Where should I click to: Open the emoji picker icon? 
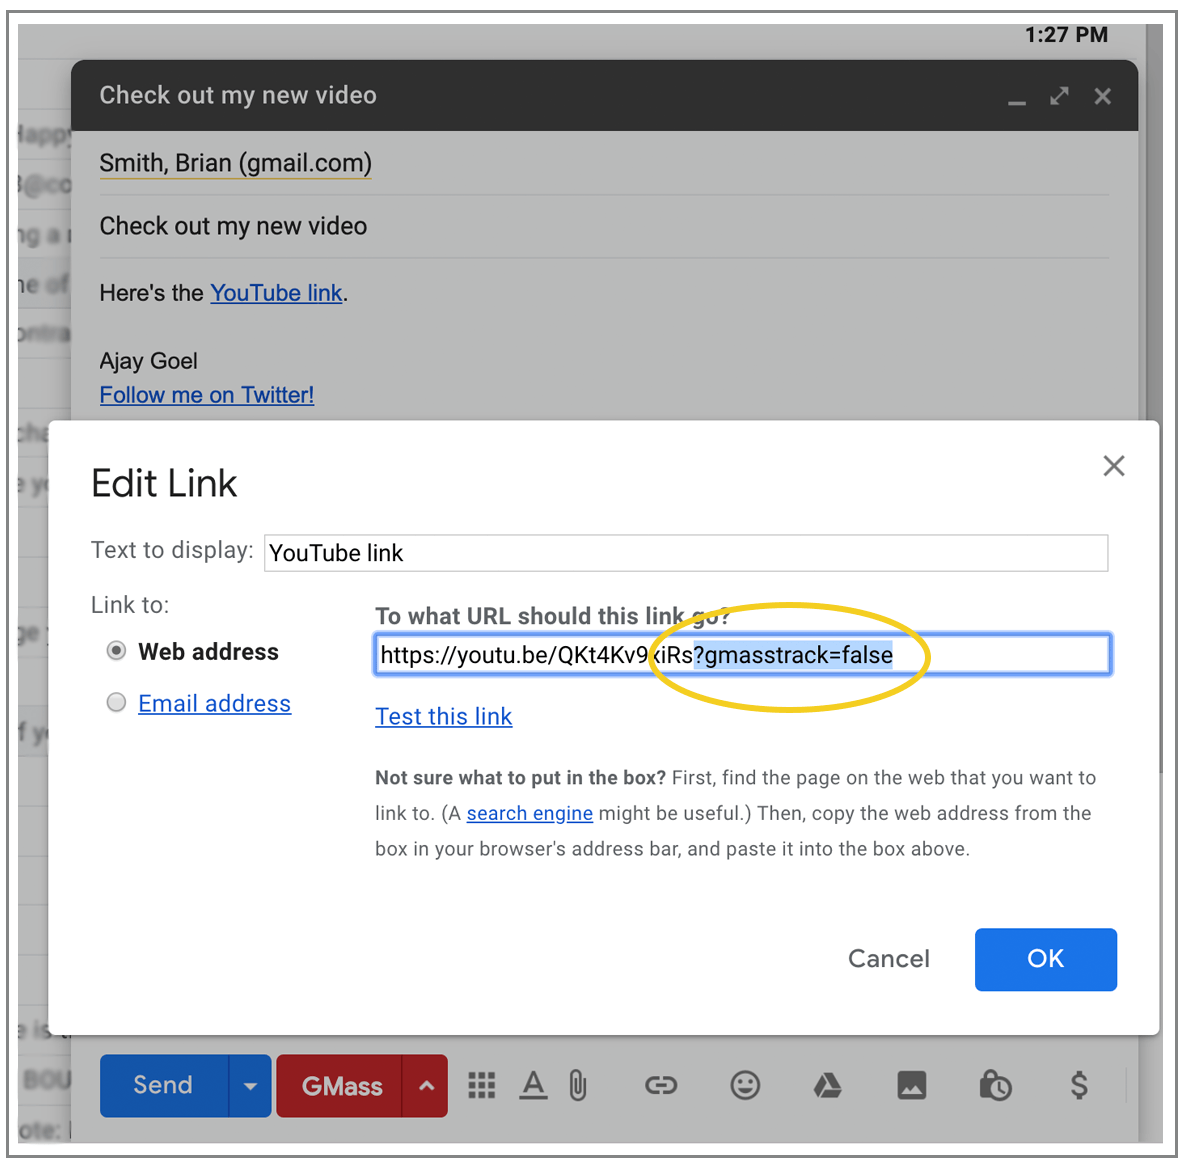pyautogui.click(x=745, y=1085)
